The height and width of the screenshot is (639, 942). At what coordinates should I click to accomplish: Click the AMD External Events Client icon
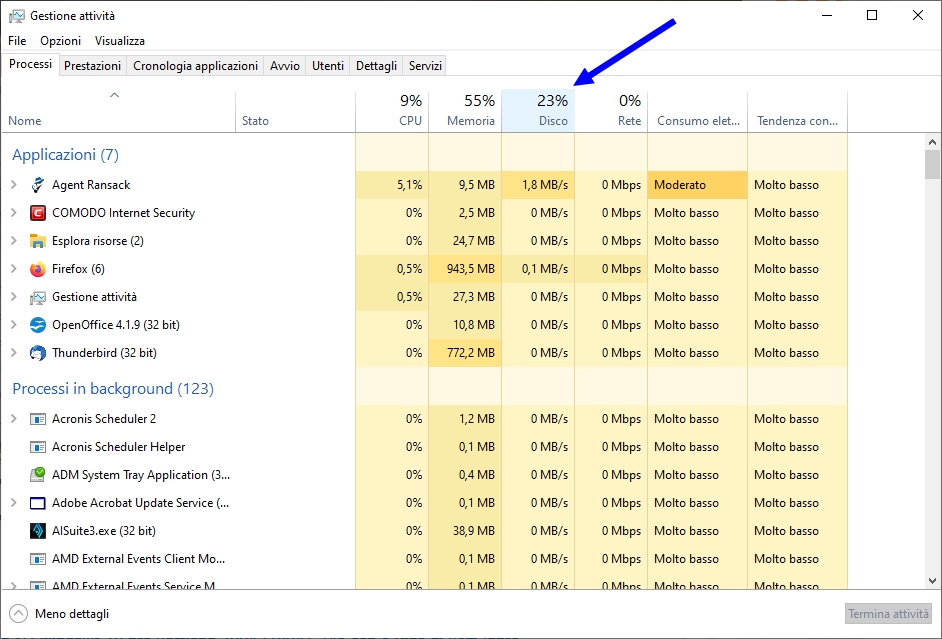coord(38,559)
